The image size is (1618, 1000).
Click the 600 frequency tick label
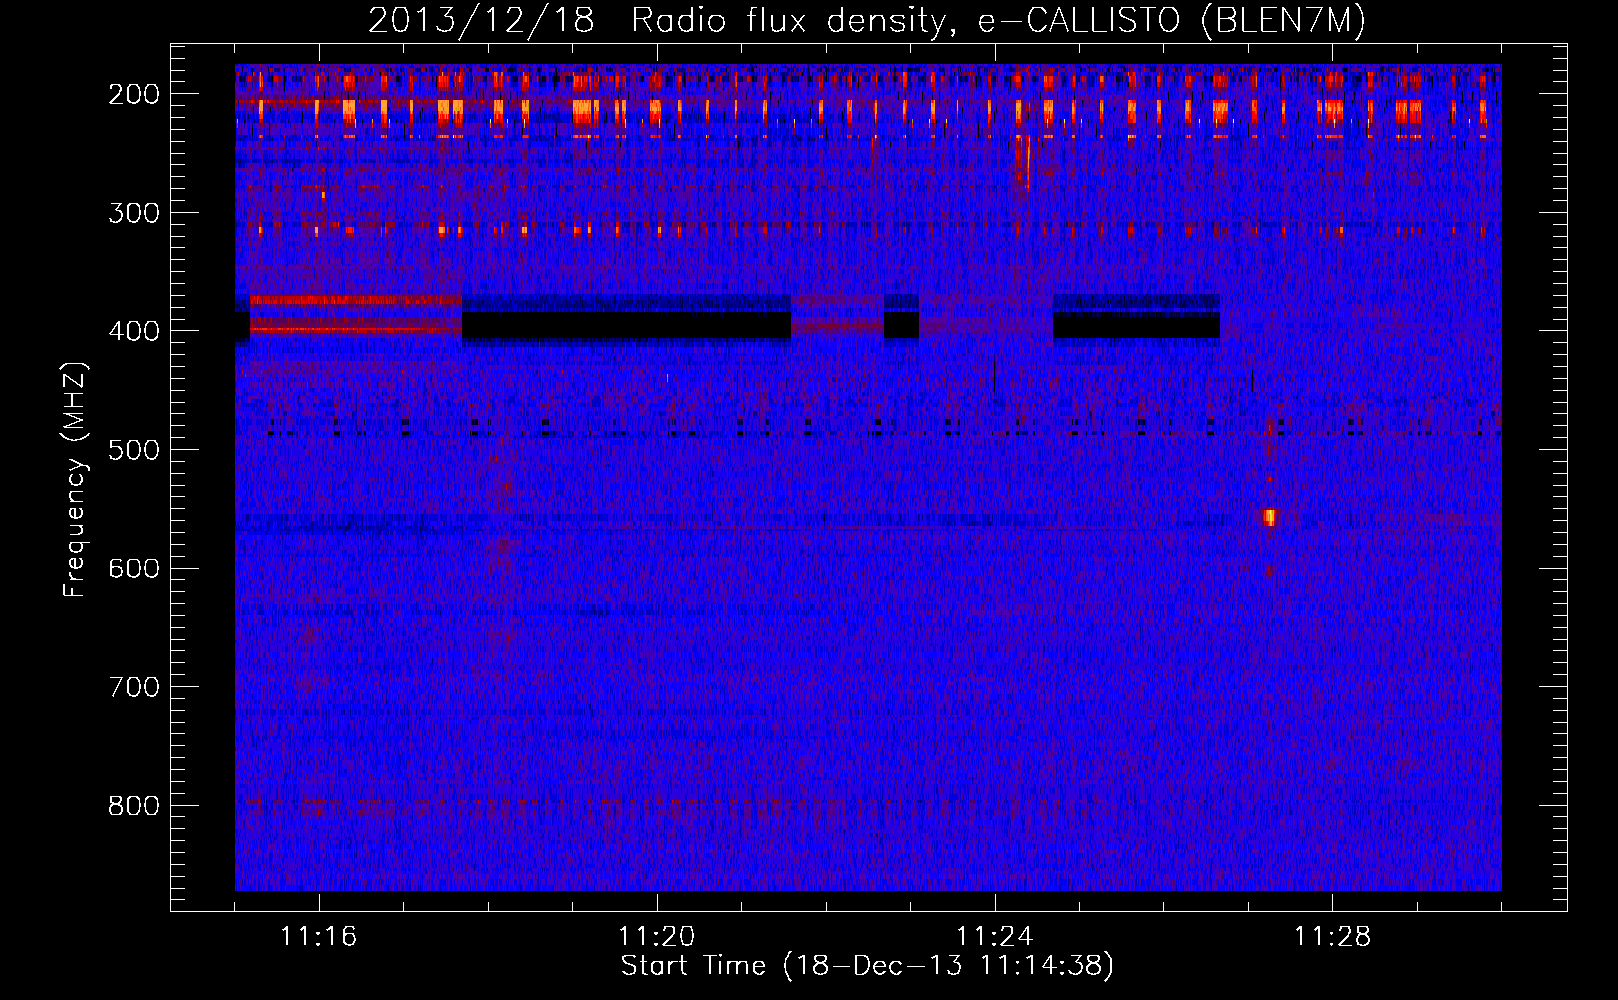click(x=134, y=568)
